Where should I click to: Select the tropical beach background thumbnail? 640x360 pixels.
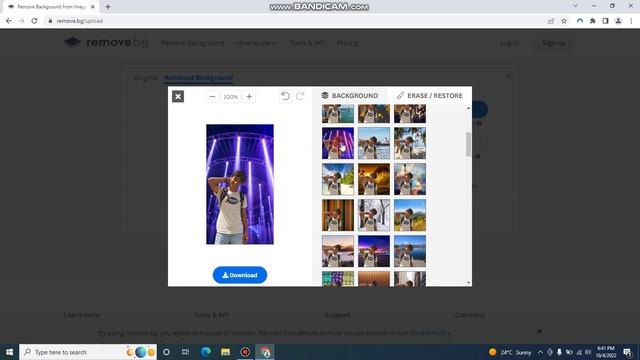(338, 179)
